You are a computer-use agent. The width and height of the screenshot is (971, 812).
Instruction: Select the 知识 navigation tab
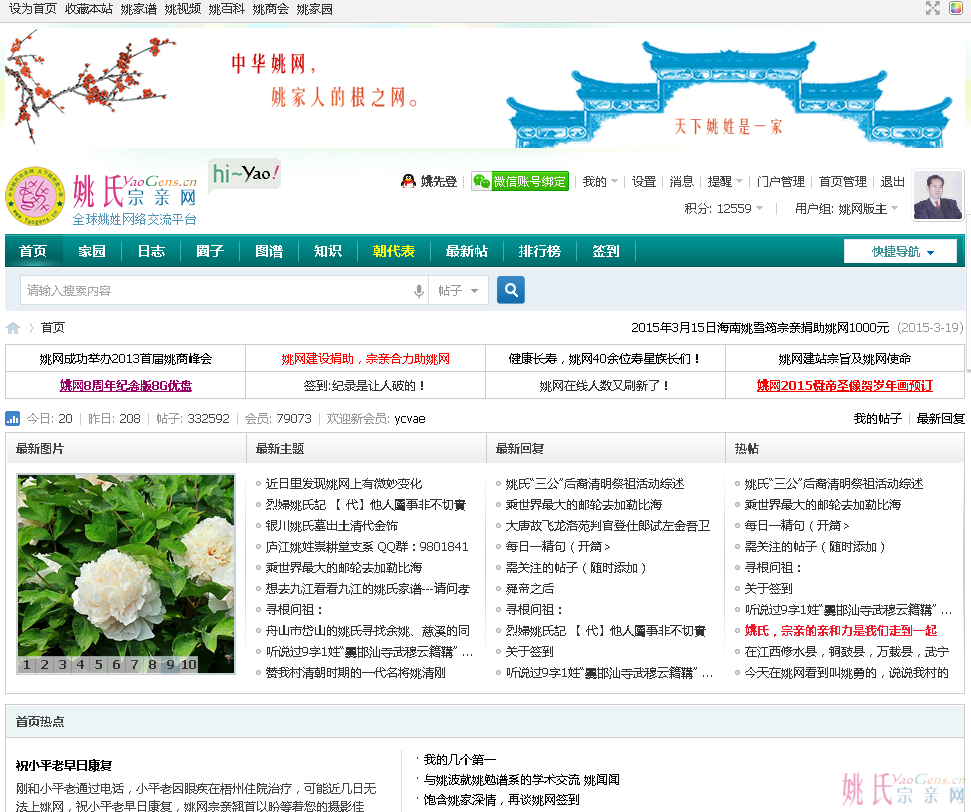point(328,251)
